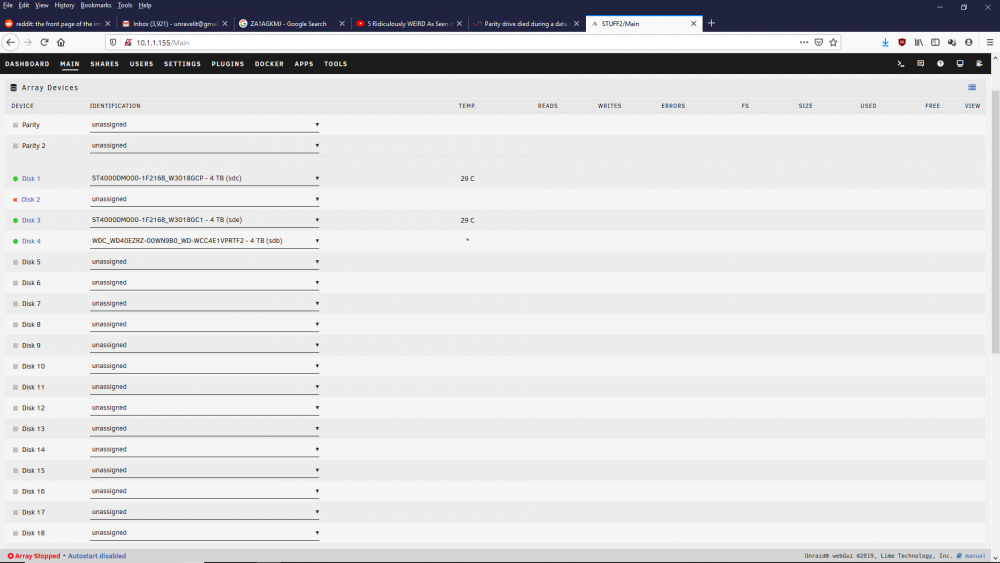
Task: Bookmark this page with star icon
Action: coord(833,42)
